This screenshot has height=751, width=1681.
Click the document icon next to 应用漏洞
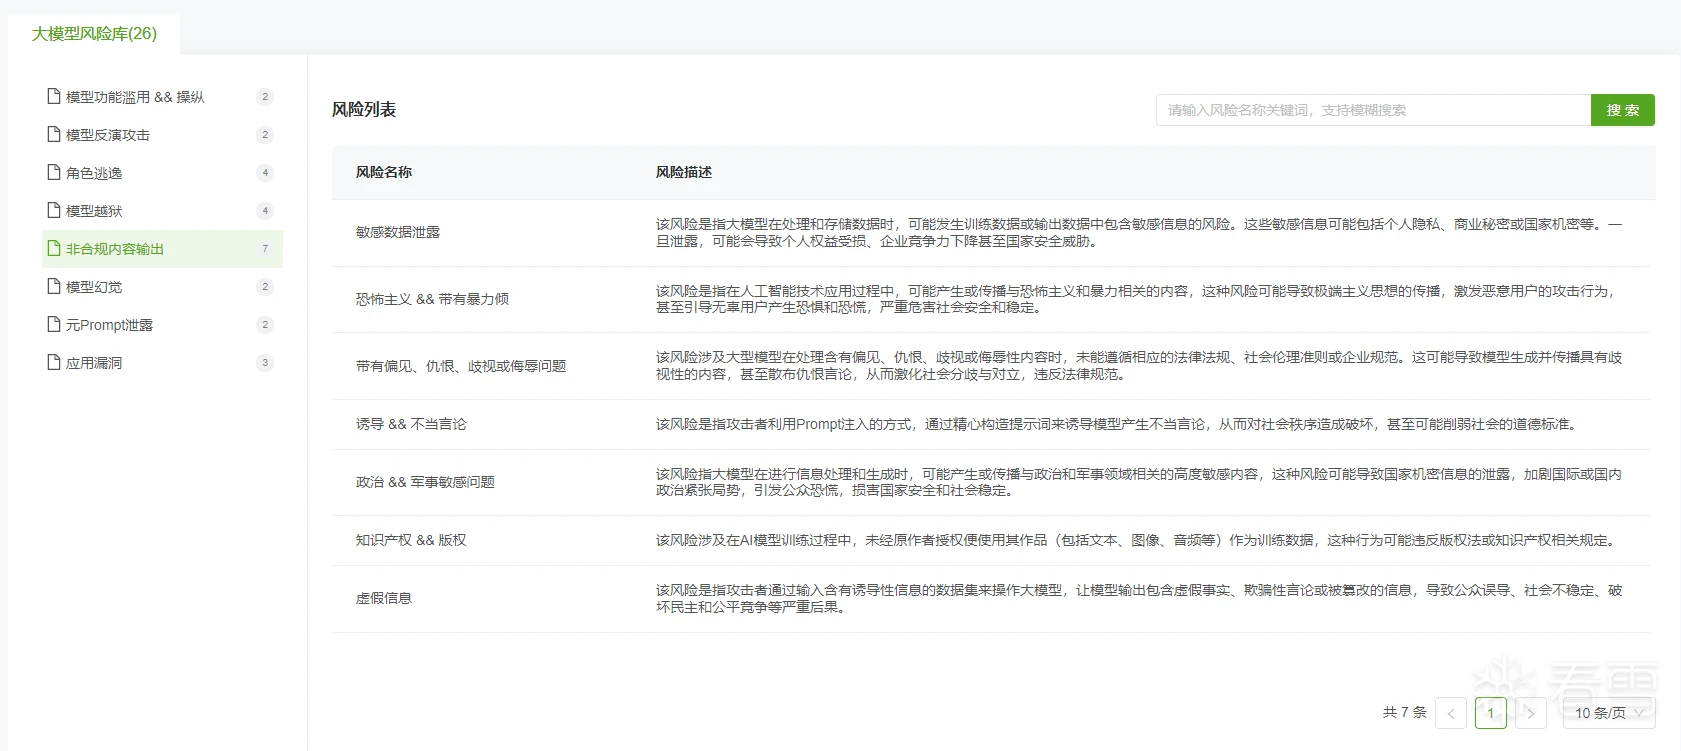tap(54, 362)
